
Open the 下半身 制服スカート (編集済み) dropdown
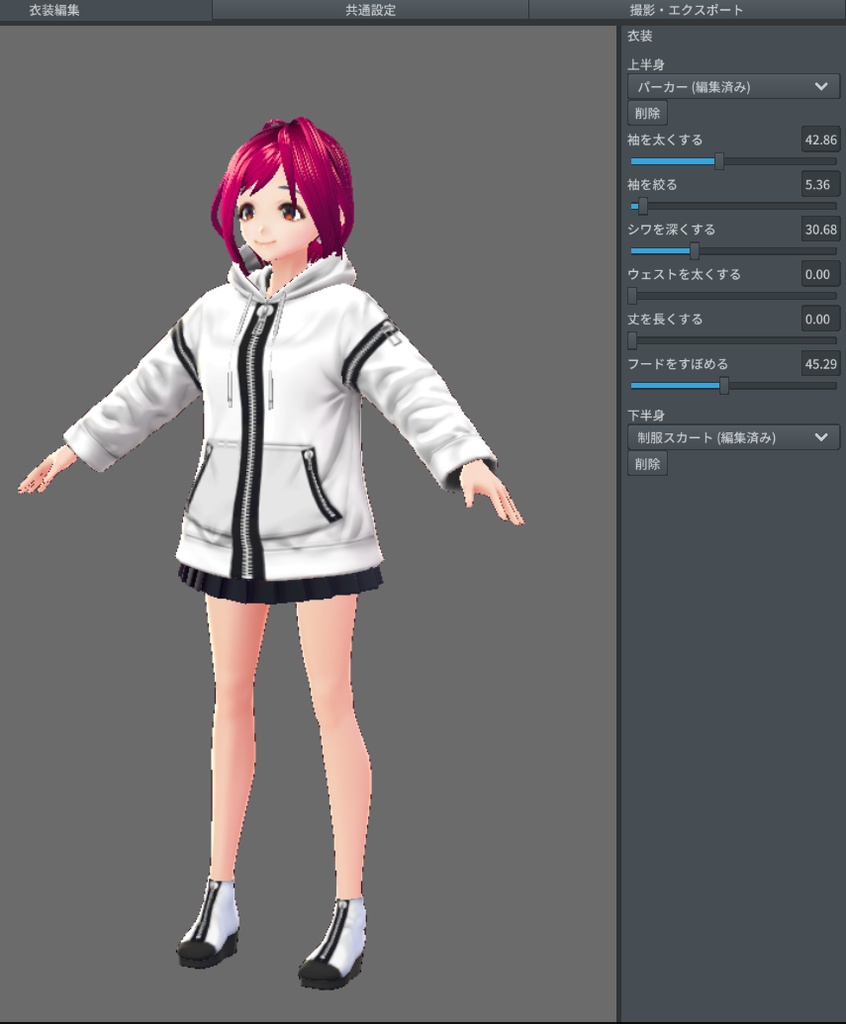[x=733, y=437]
